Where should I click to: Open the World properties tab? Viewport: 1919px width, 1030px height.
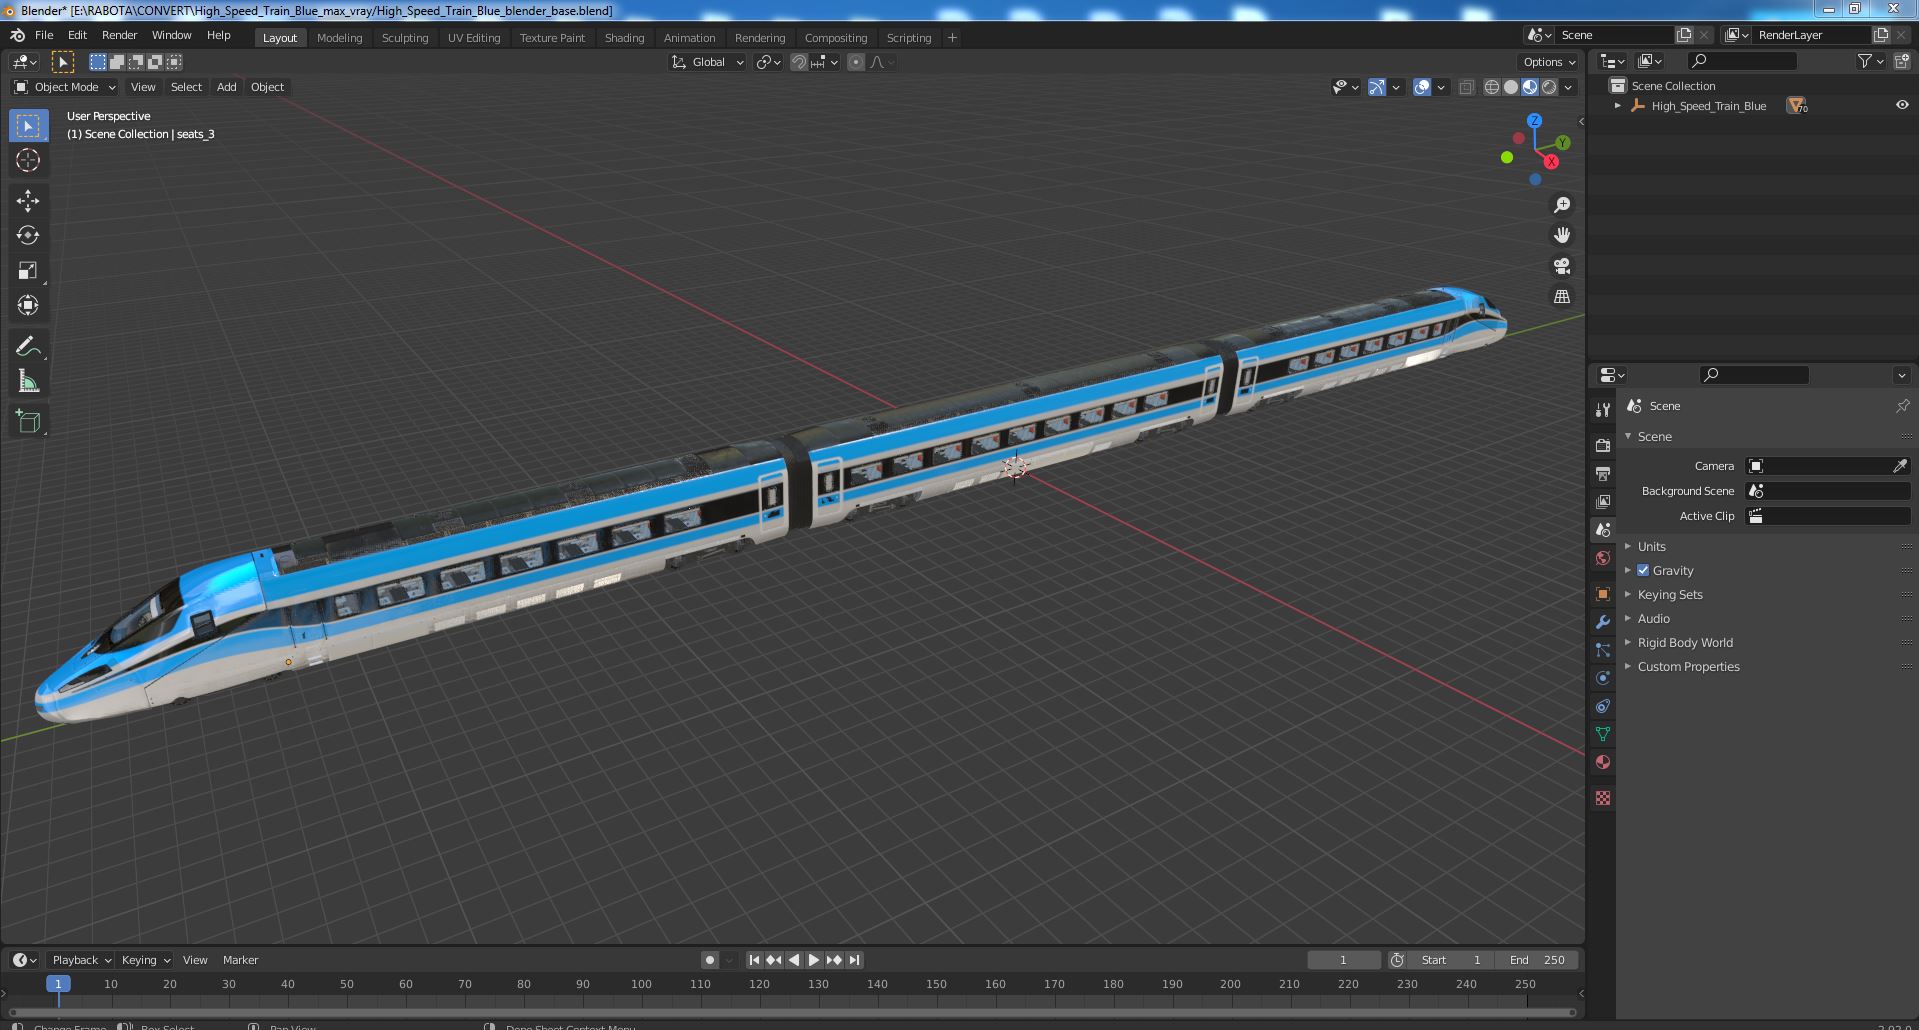[1603, 558]
